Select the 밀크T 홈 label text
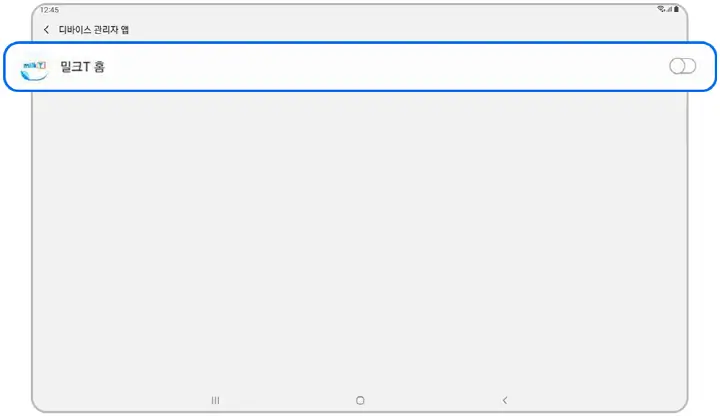The width and height of the screenshot is (720, 416). (83, 67)
